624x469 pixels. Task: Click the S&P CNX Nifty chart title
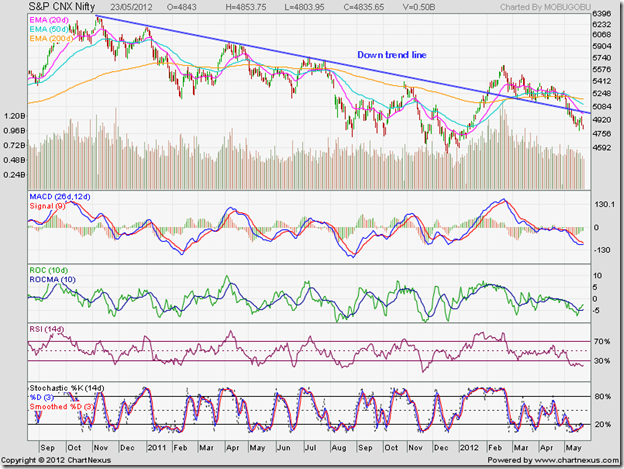tap(62, 7)
